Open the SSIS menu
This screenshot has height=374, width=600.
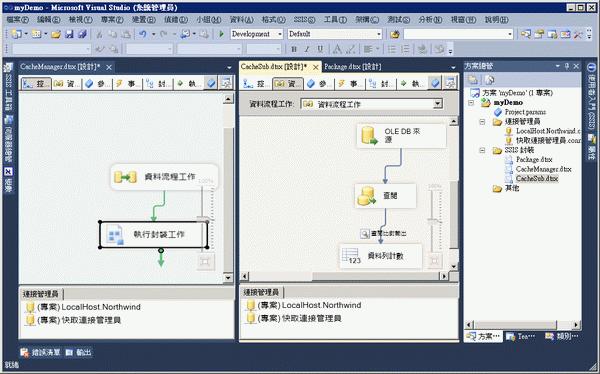[304, 20]
